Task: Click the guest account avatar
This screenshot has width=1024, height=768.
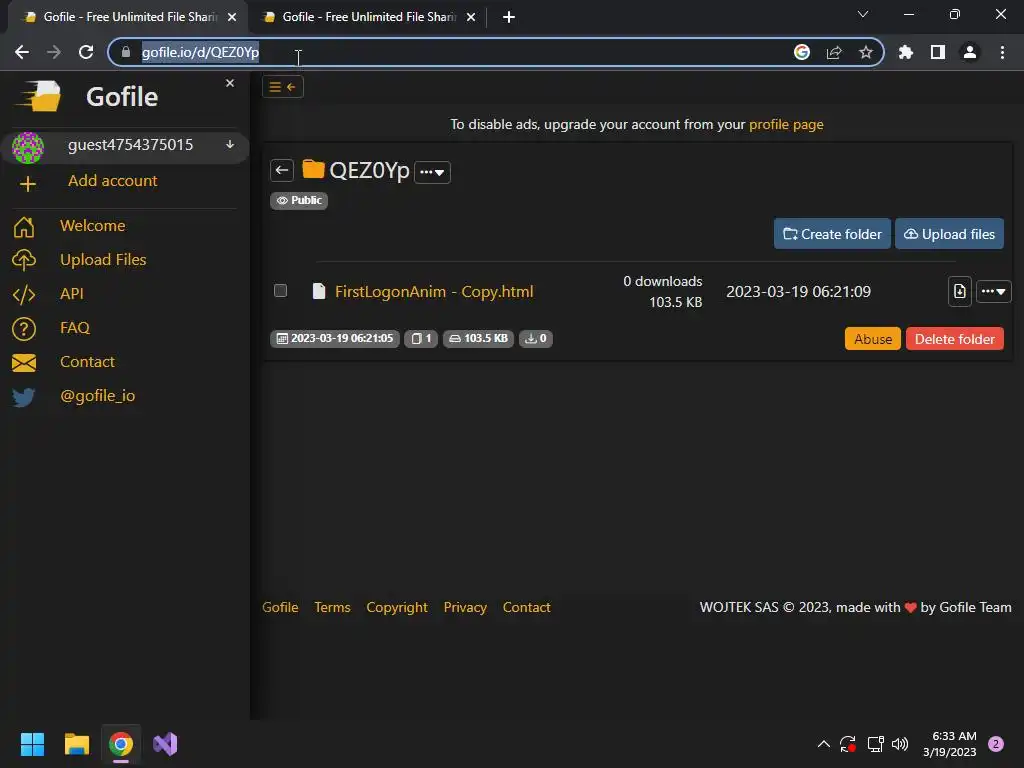Action: tap(27, 146)
